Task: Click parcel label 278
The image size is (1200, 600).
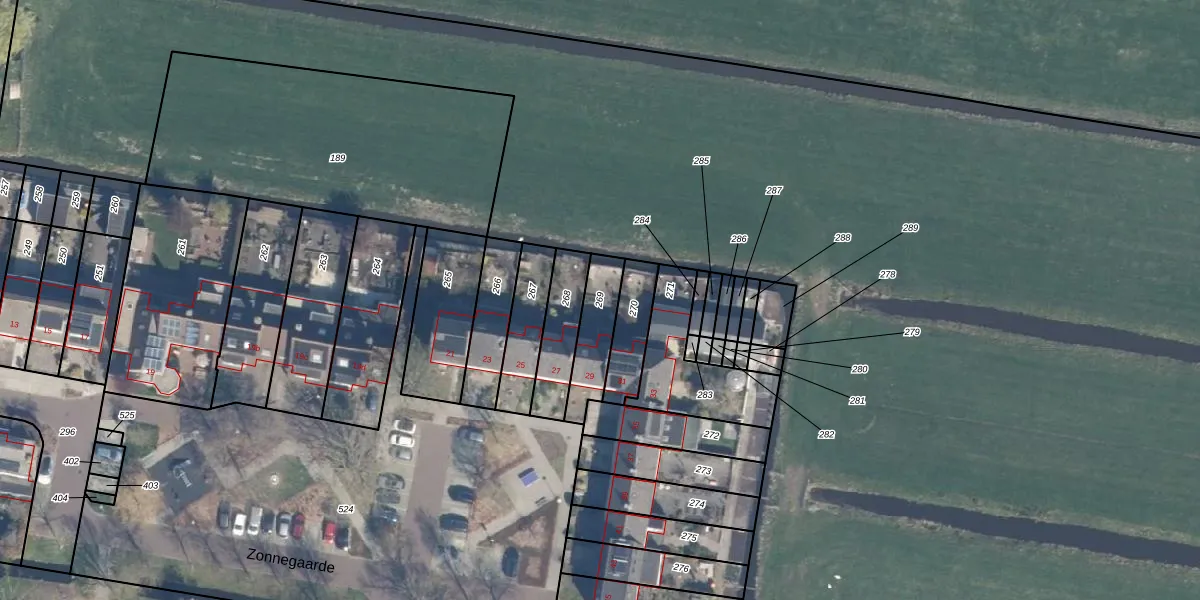Action: [x=887, y=274]
